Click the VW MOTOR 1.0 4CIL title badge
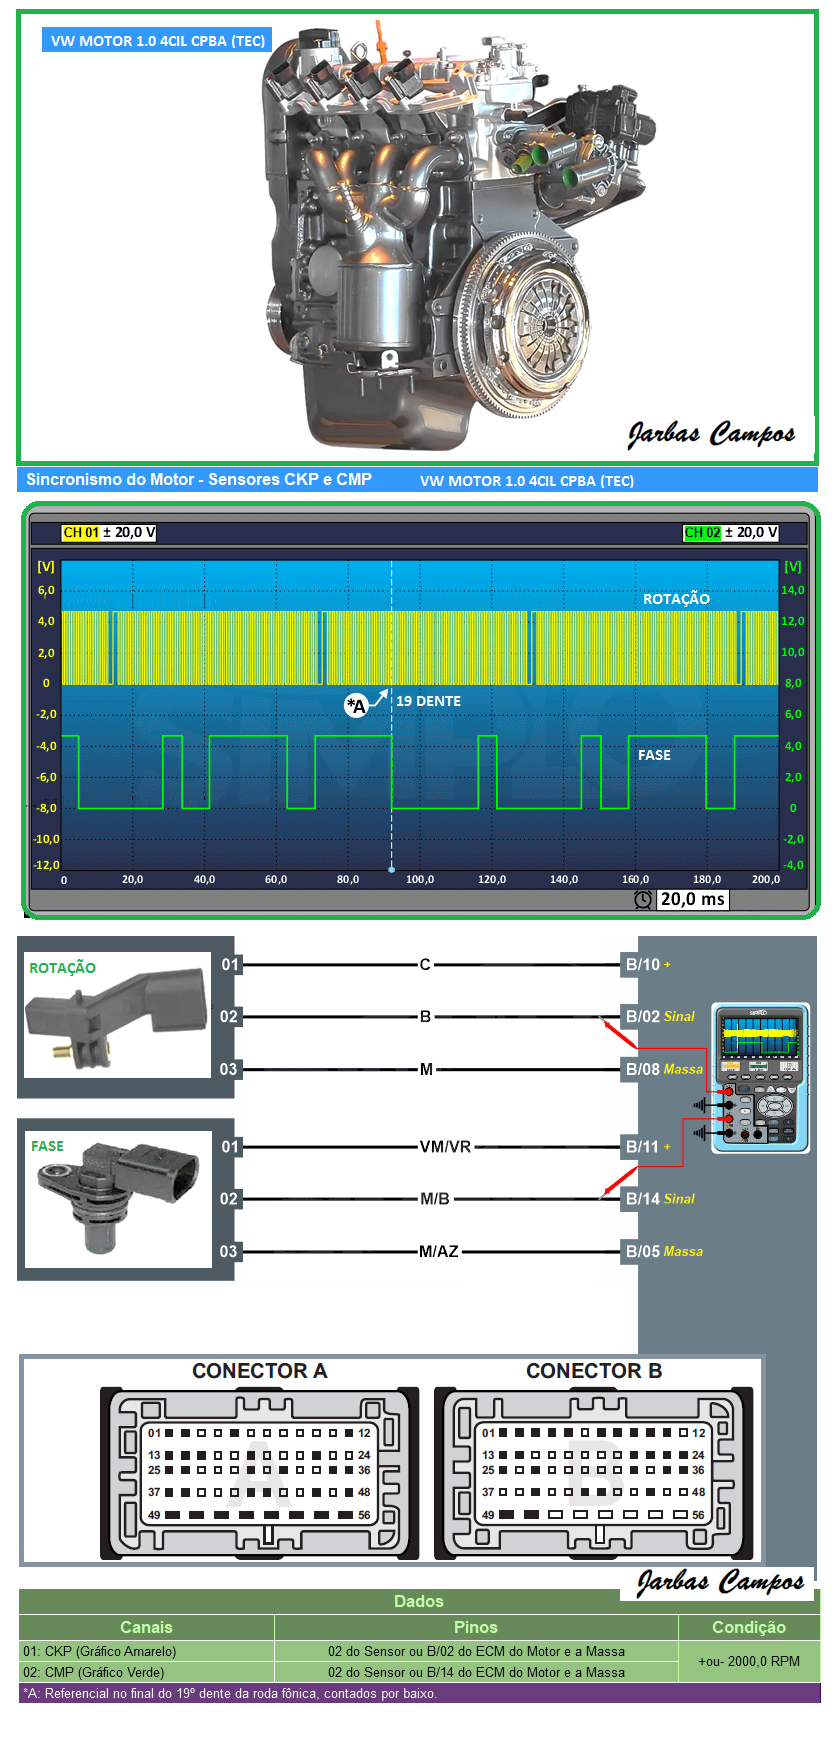Image resolution: width=834 pixels, height=1741 pixels. click(157, 41)
